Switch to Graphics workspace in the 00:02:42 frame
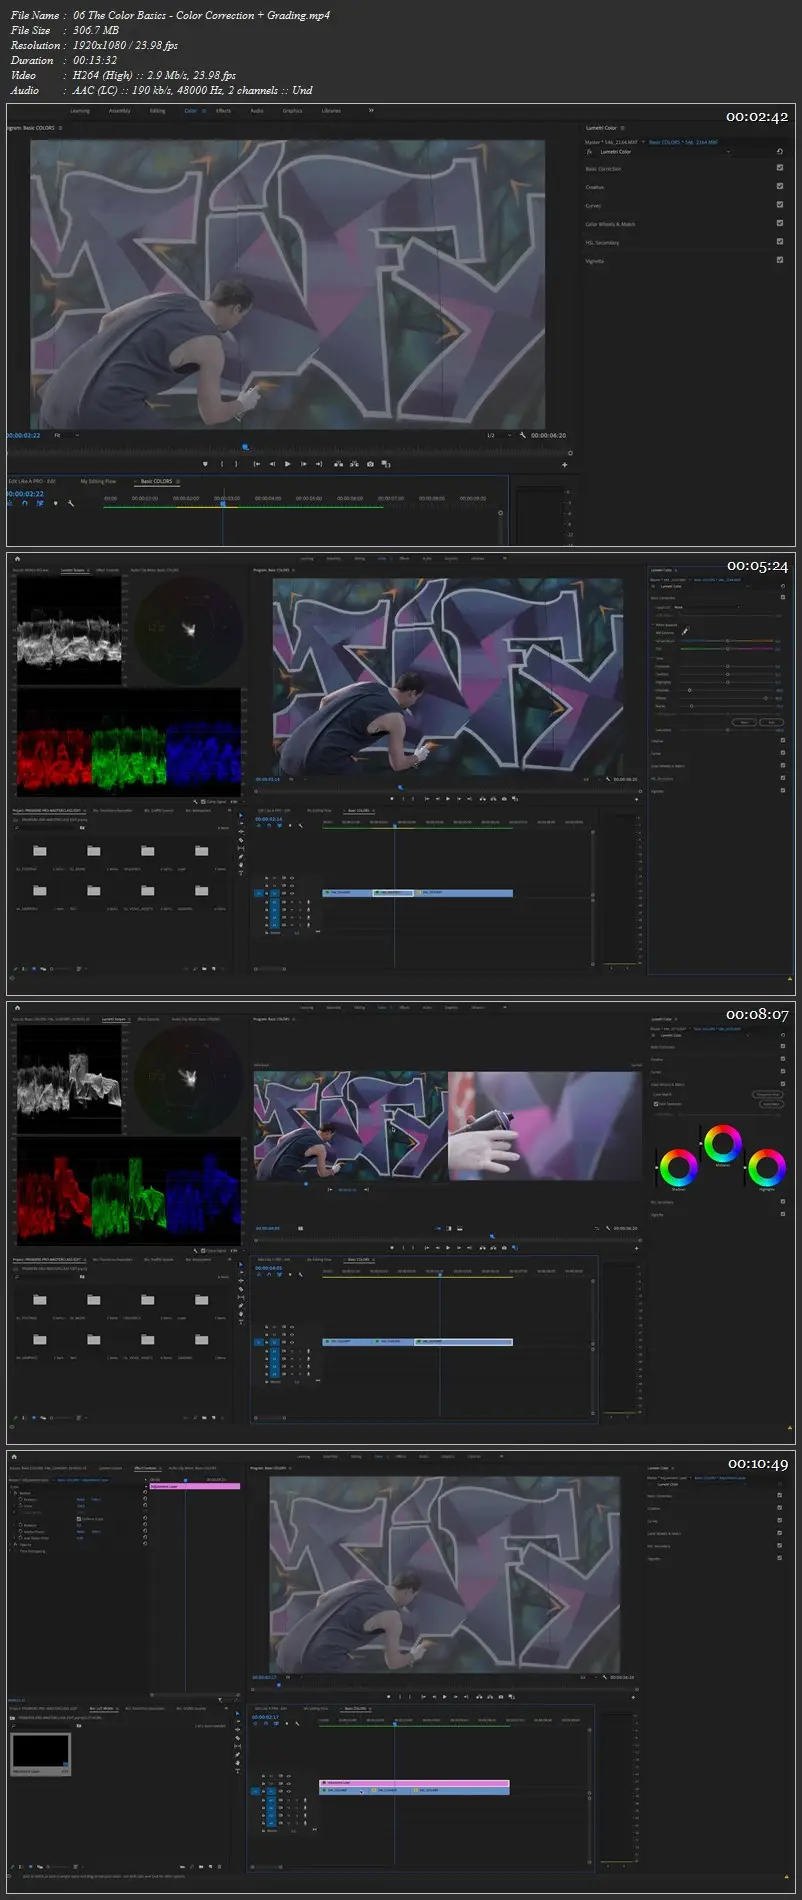This screenshot has height=1900, width=802. (x=292, y=111)
